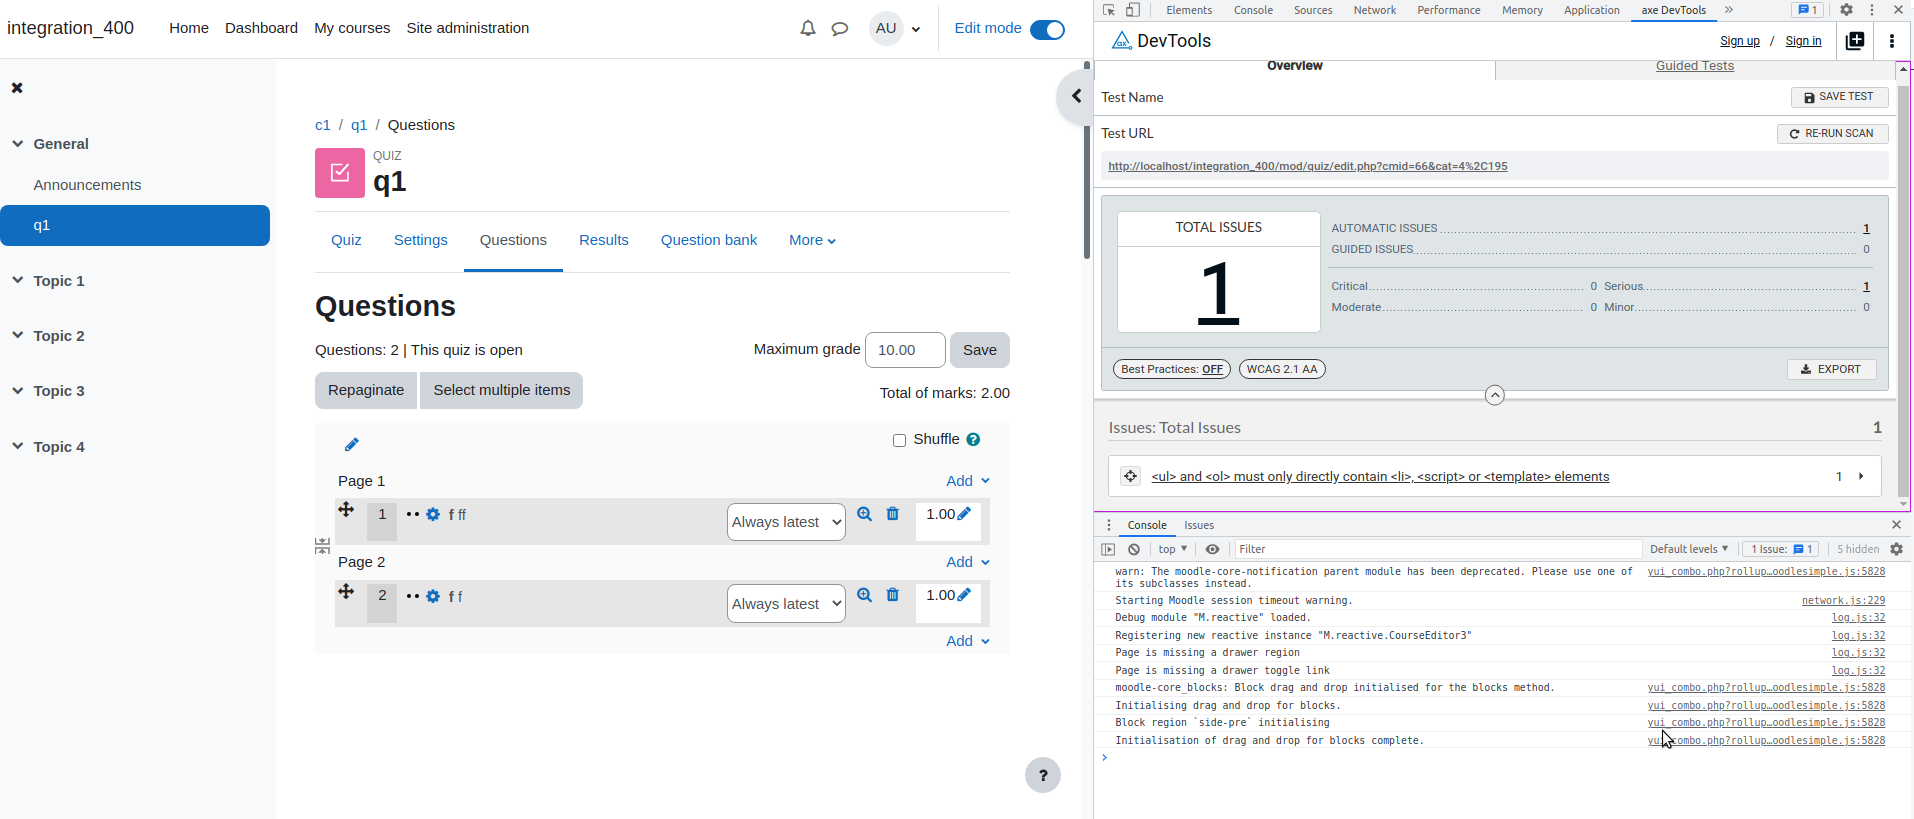Screen dimensions: 1914x819
Task: Click the SAVE TEST button
Action: [x=1840, y=97]
